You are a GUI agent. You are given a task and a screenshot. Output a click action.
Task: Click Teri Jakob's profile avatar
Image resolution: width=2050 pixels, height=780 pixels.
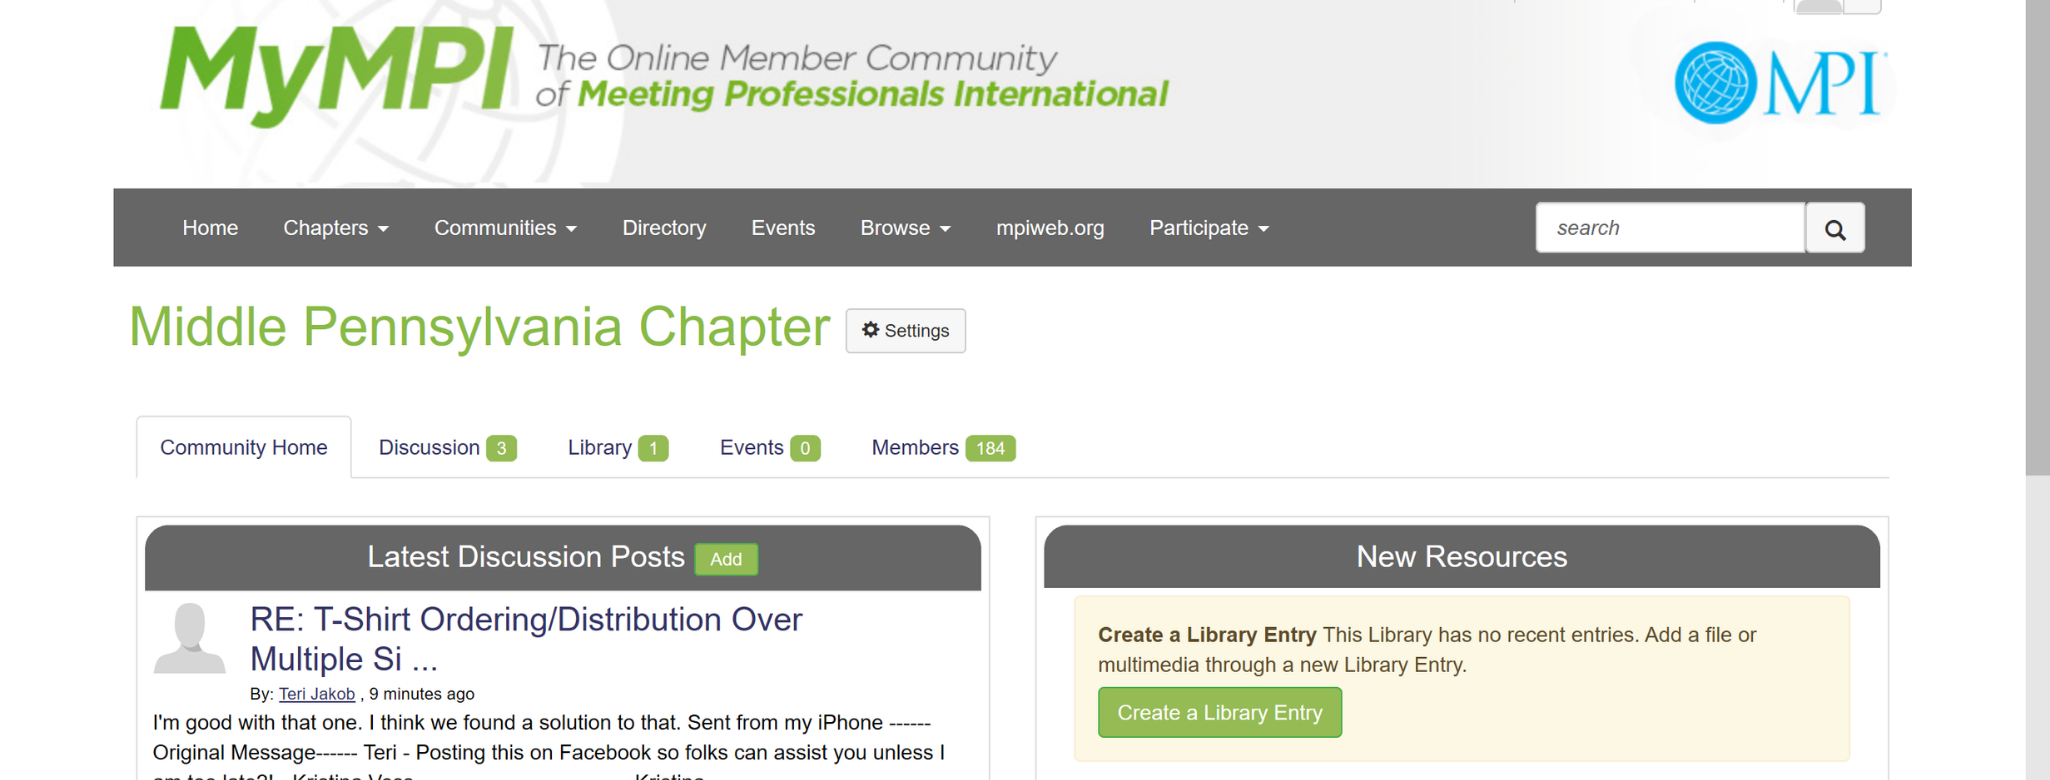[189, 638]
